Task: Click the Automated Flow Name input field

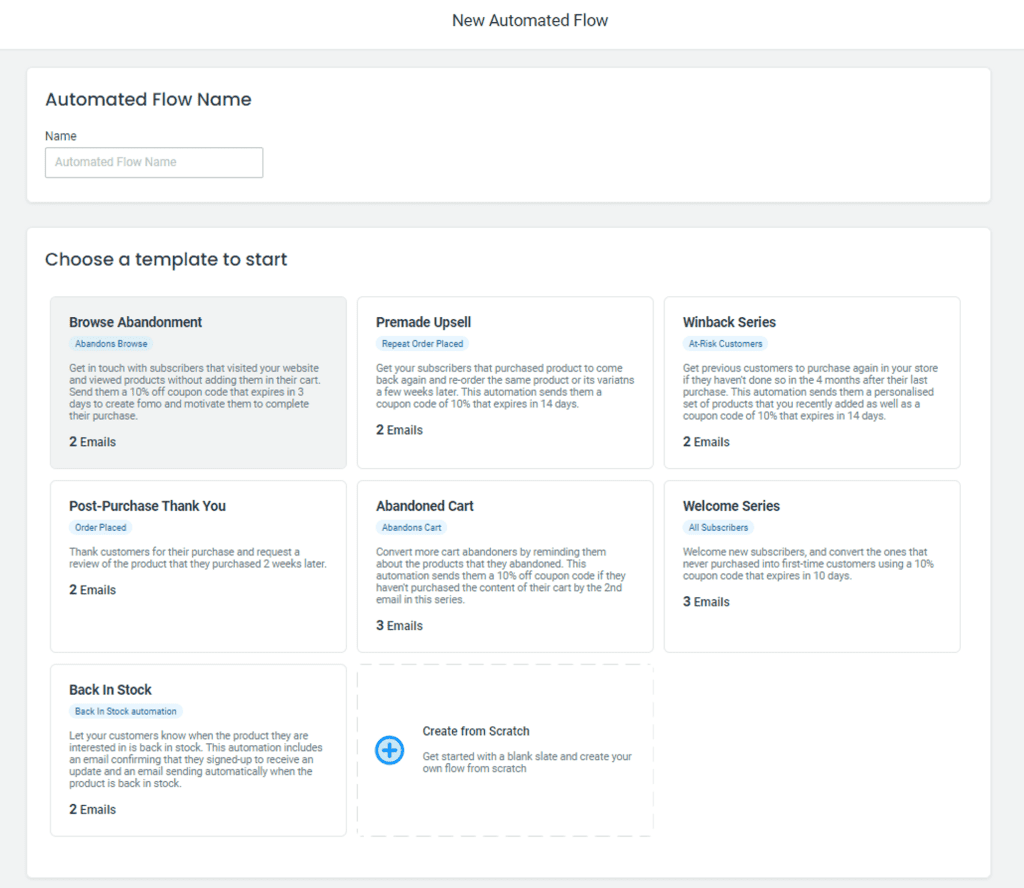Action: click(154, 162)
